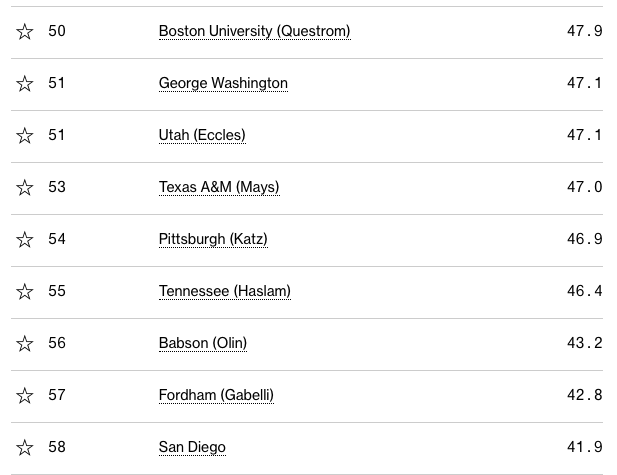Click the star next to Tennessee (Haslam)
The width and height of the screenshot is (617, 475).
[25, 292]
